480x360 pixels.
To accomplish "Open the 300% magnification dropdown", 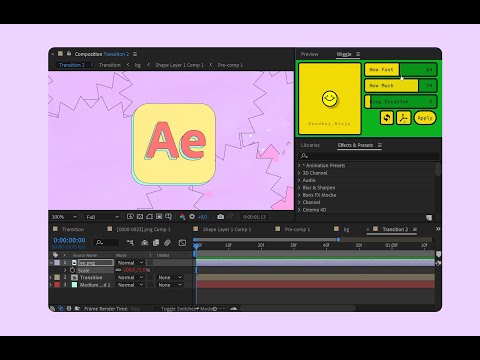I will tap(64, 217).
